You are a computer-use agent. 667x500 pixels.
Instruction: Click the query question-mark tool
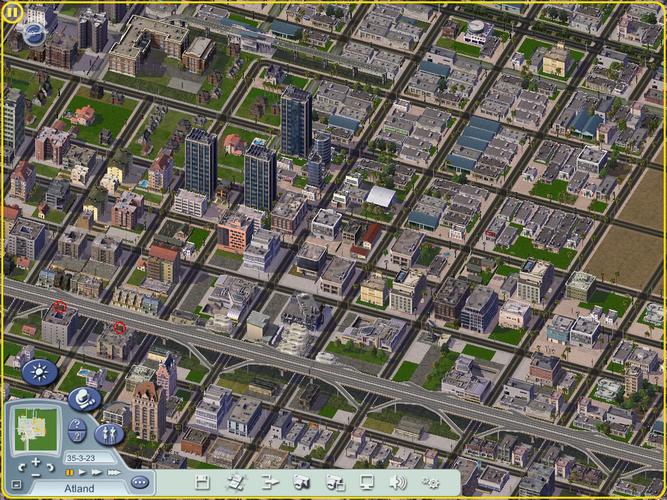point(77,430)
